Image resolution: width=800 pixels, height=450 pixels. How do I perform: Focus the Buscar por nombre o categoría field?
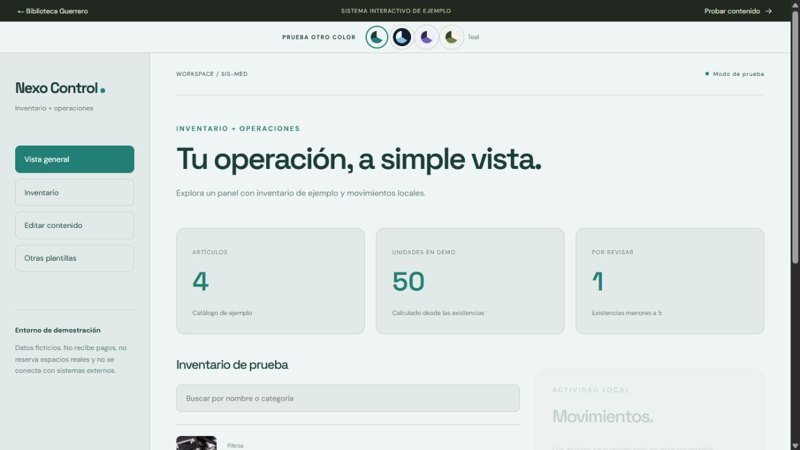point(348,398)
